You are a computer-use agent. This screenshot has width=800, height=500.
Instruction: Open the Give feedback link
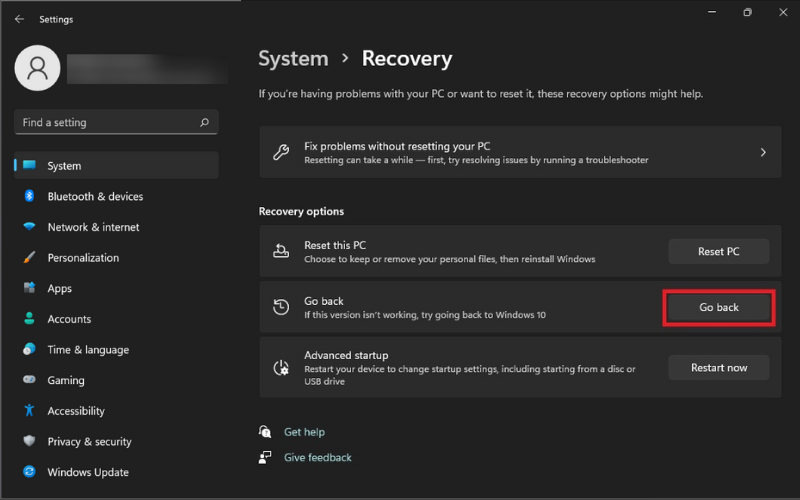tap(317, 457)
